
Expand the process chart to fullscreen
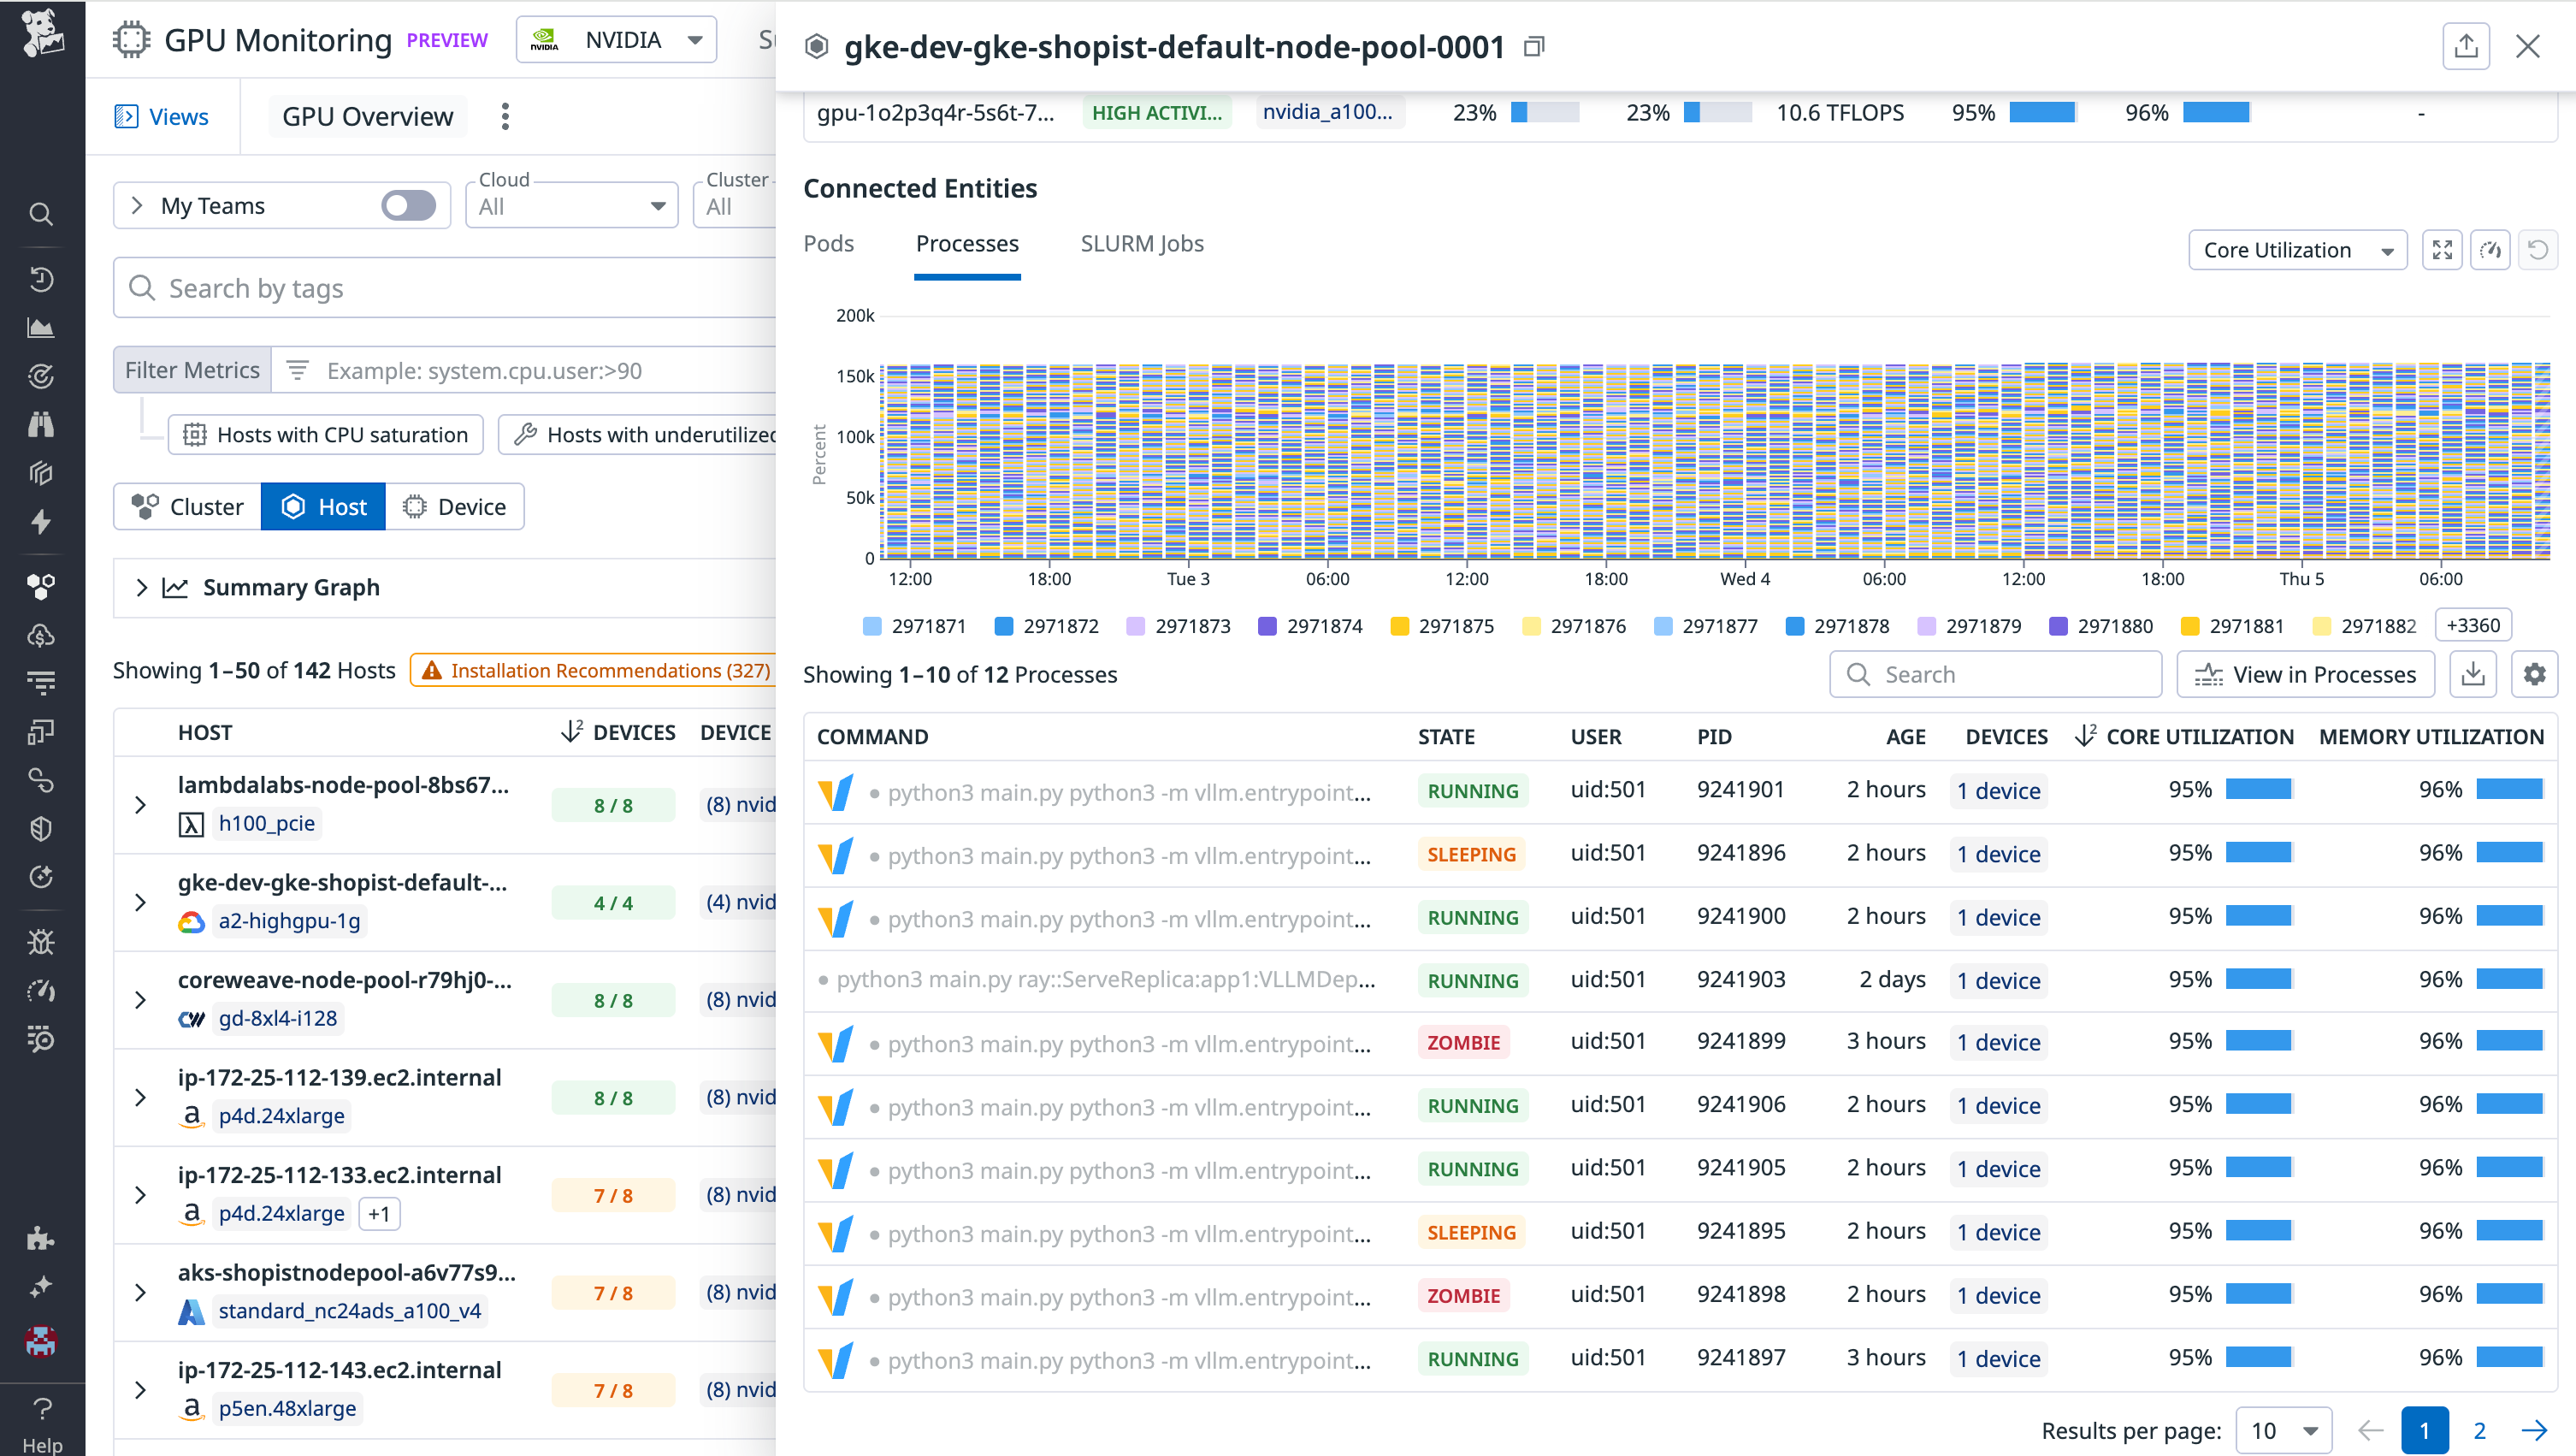[2442, 250]
